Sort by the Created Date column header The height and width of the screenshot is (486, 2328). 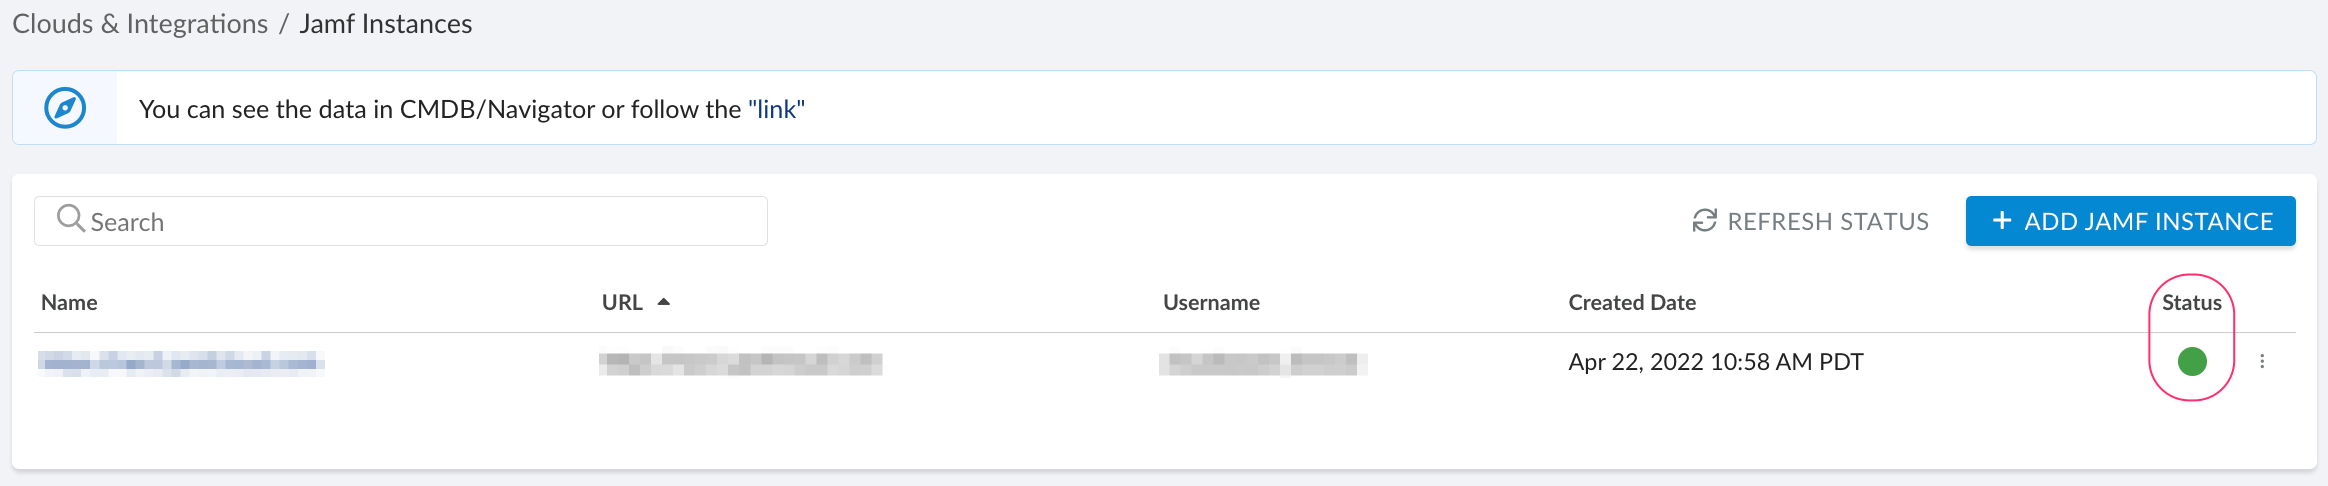click(1631, 303)
